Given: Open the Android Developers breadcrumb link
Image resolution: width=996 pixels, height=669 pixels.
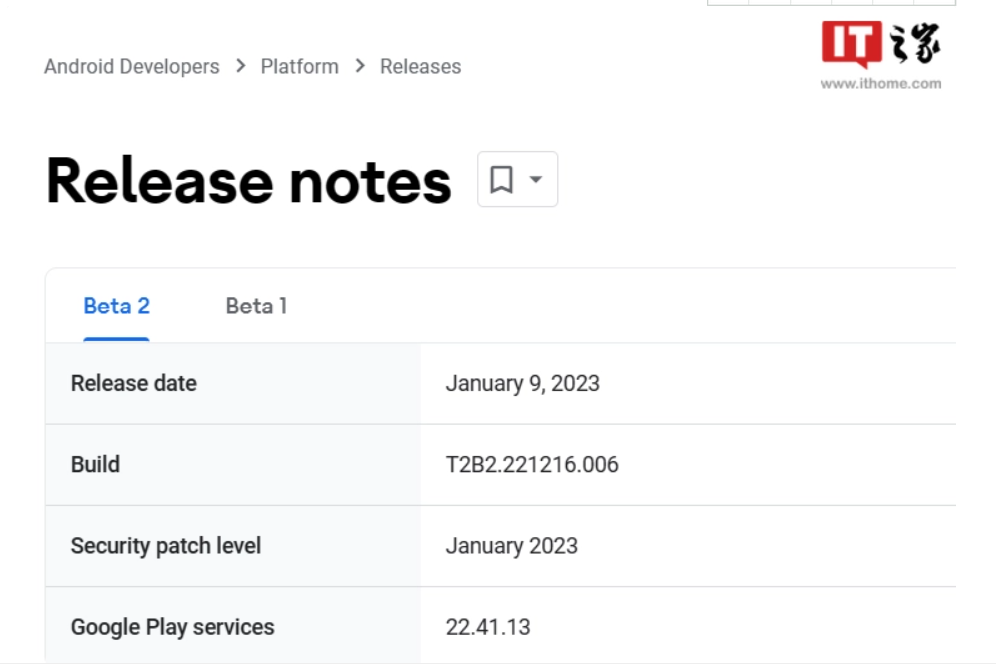Looking at the screenshot, I should (x=131, y=66).
